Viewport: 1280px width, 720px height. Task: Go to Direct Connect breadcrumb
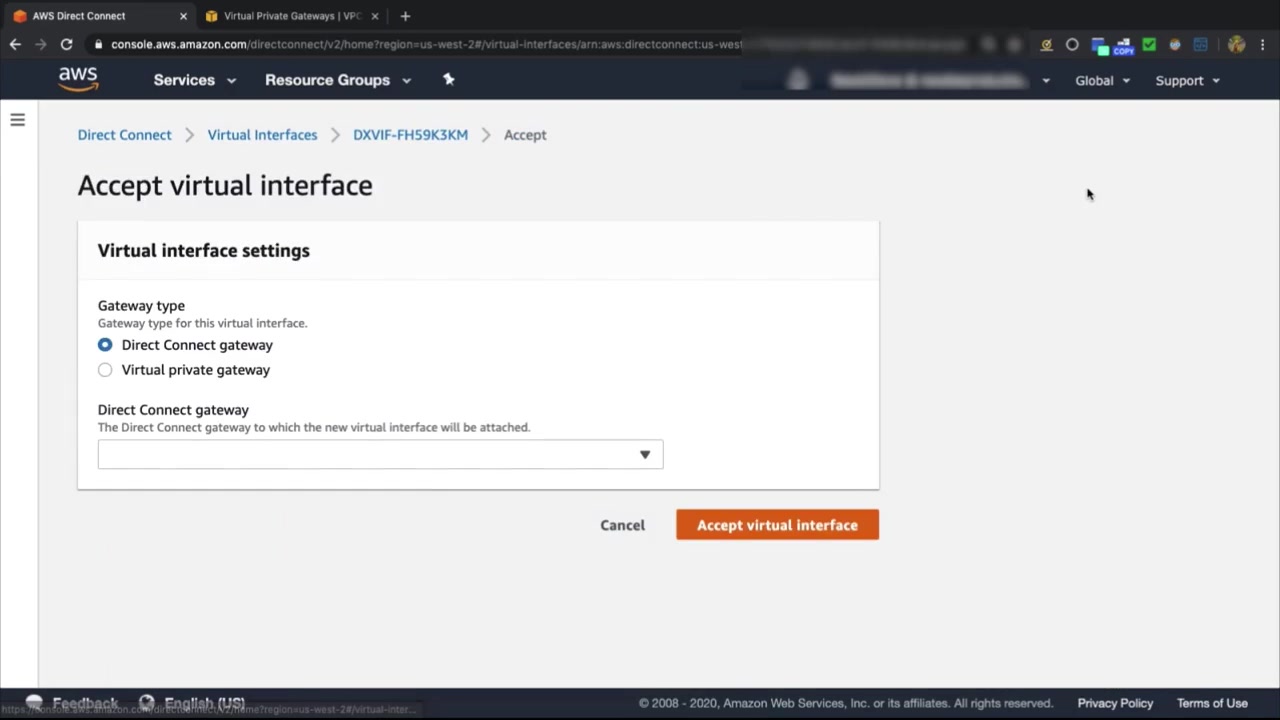(125, 135)
